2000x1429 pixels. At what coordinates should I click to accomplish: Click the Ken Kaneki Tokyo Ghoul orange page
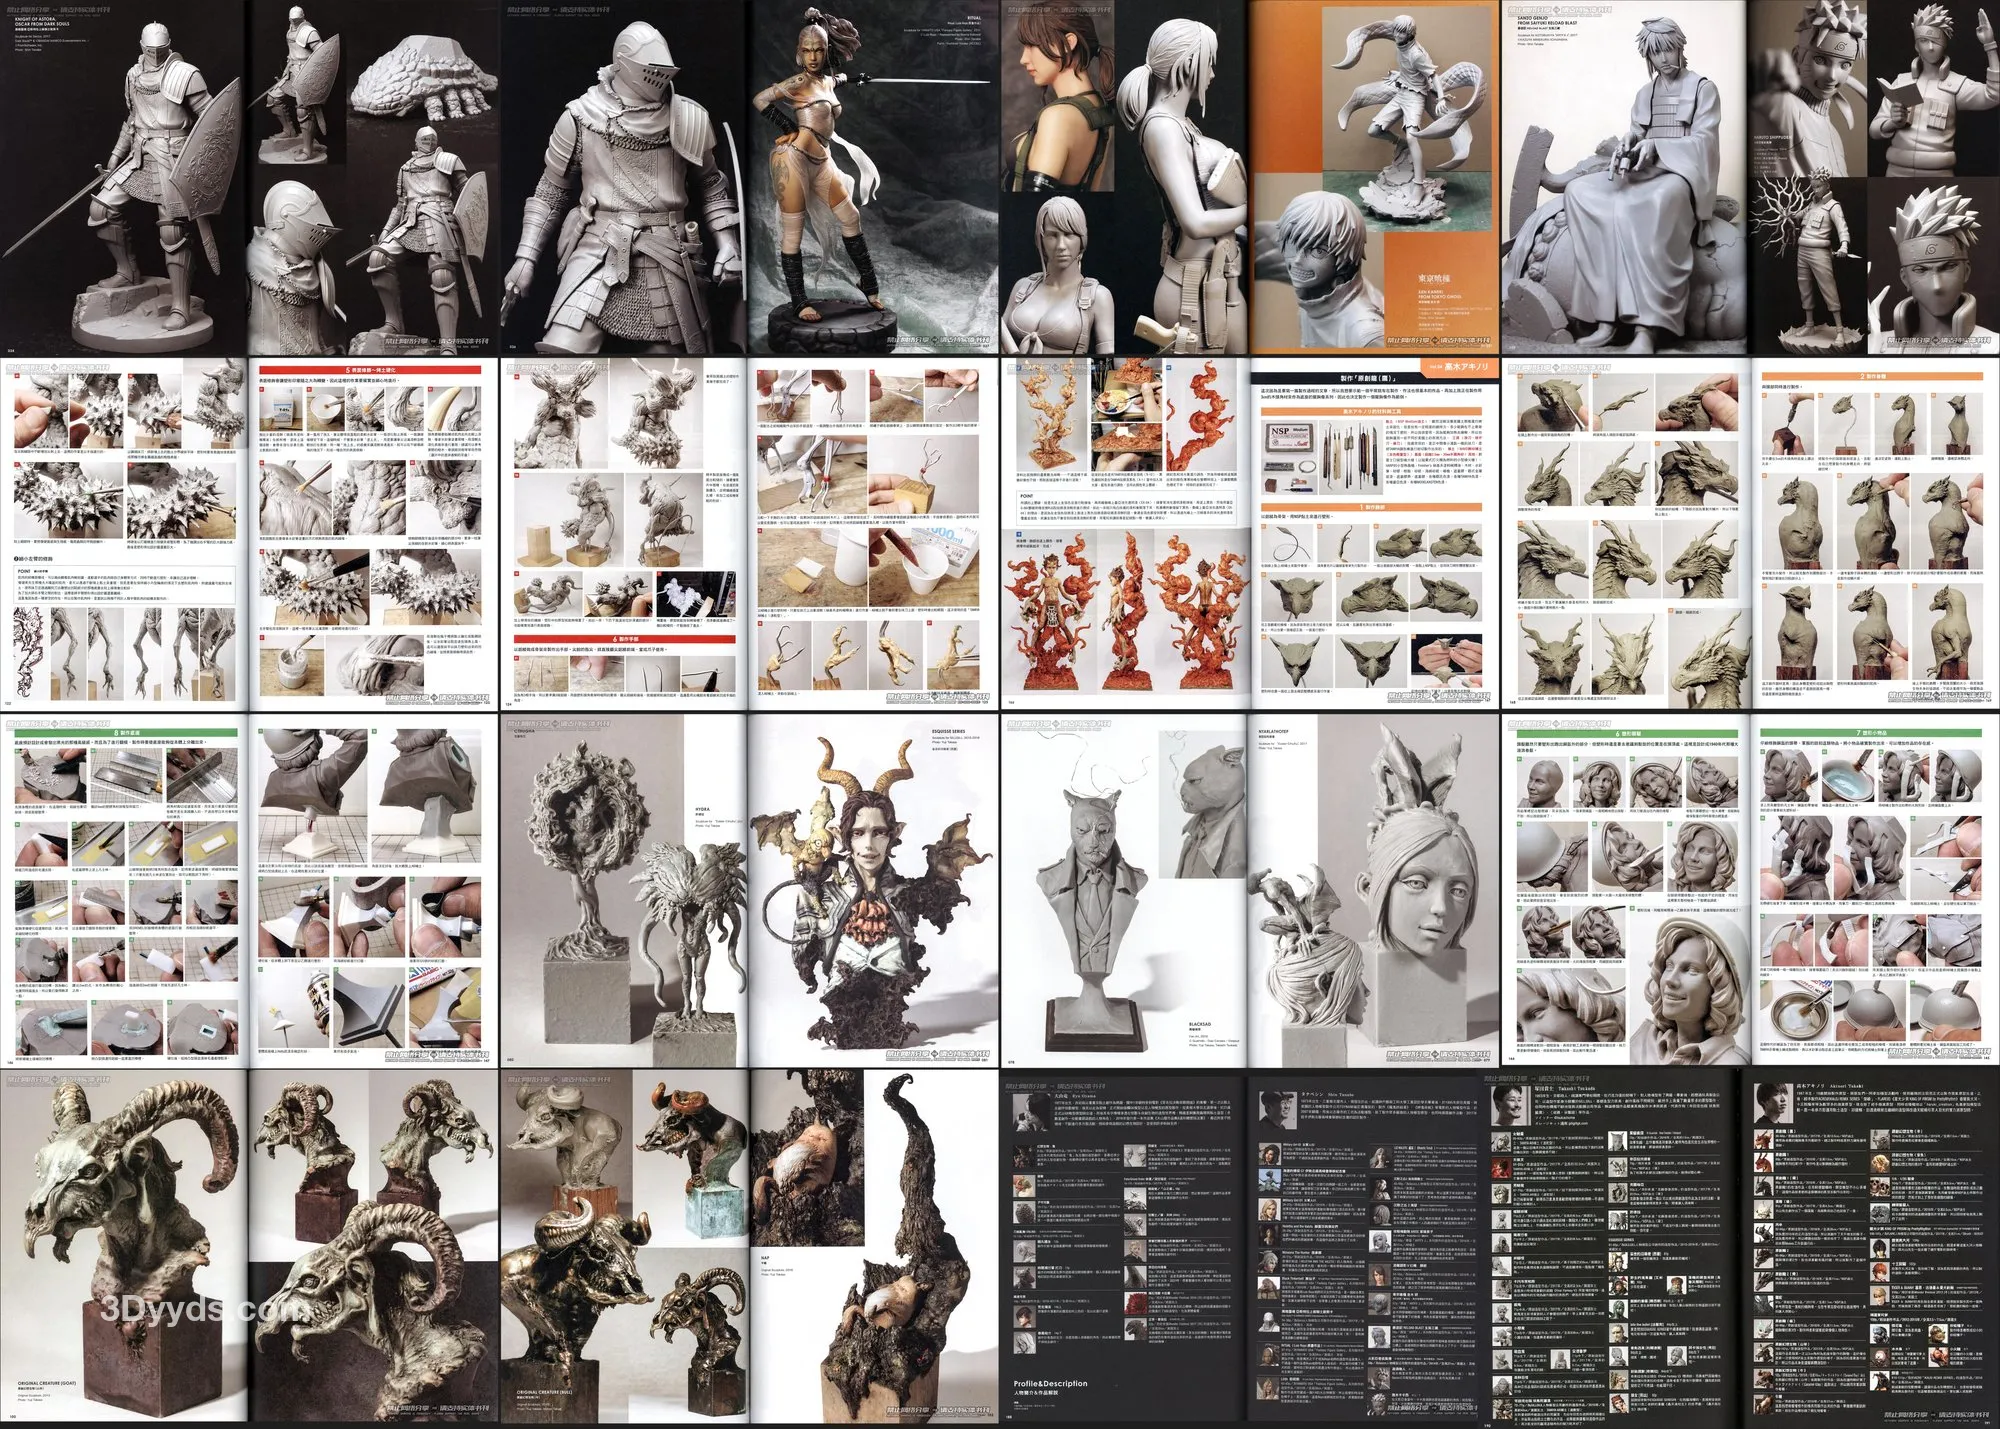pyautogui.click(x=1375, y=180)
